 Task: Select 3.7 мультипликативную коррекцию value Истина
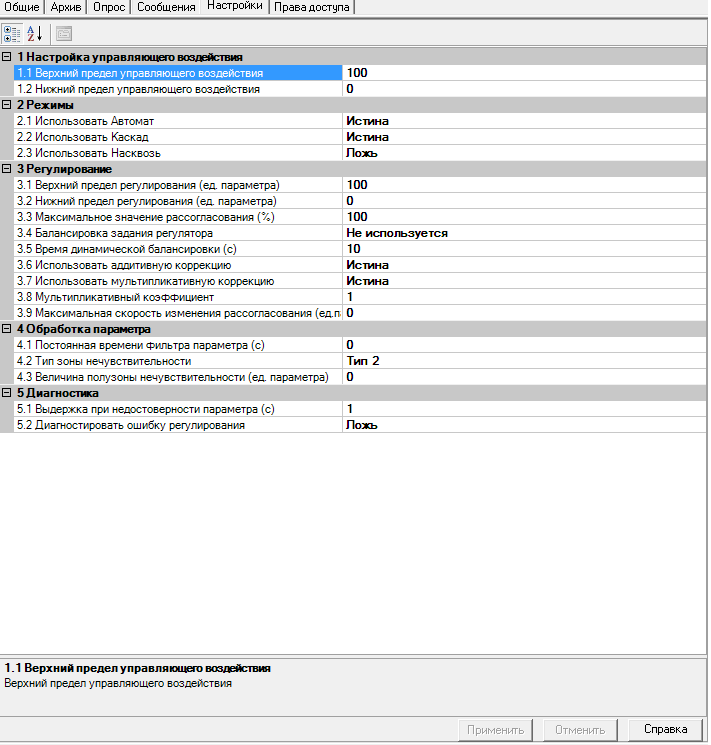pos(524,281)
